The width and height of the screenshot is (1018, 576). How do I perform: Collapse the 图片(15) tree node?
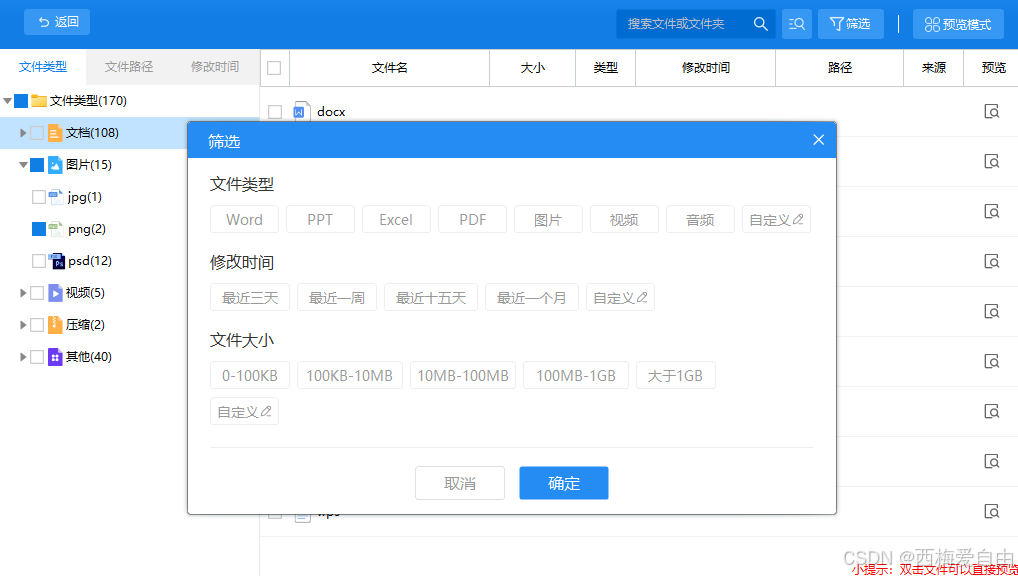23,165
